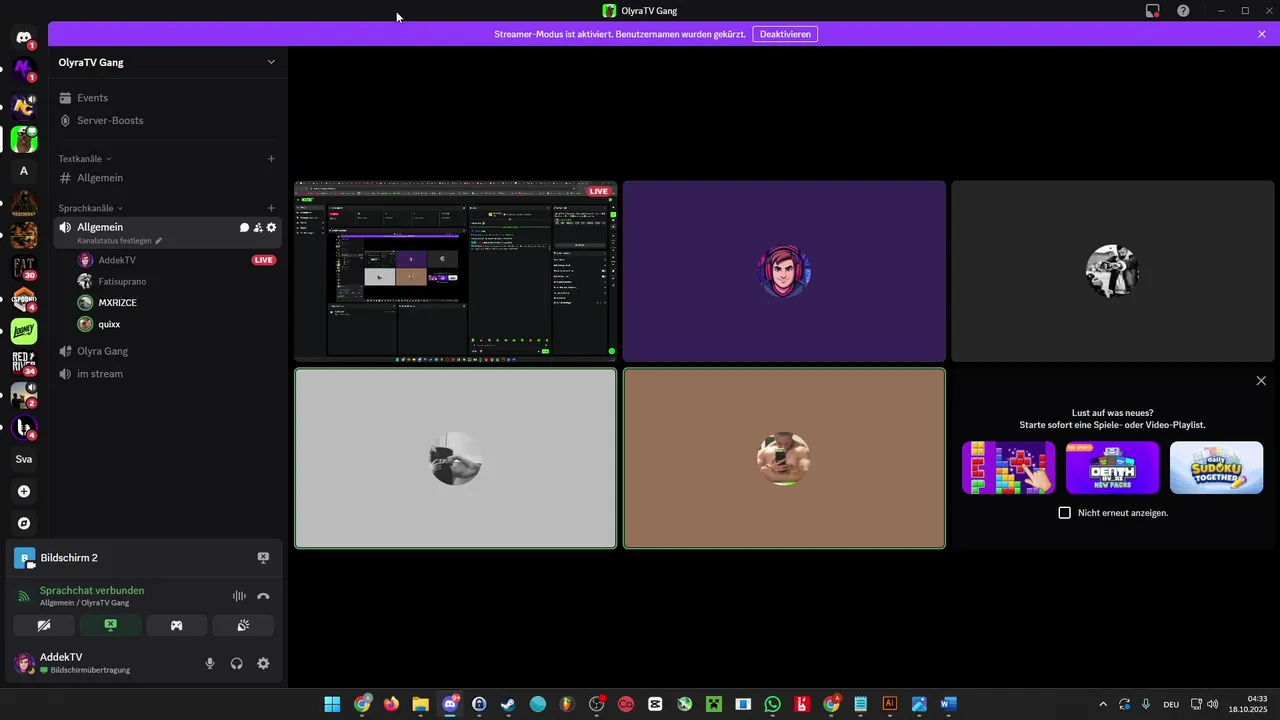Dismiss the streamer mode banner
This screenshot has width=1280, height=720.
(x=1262, y=34)
